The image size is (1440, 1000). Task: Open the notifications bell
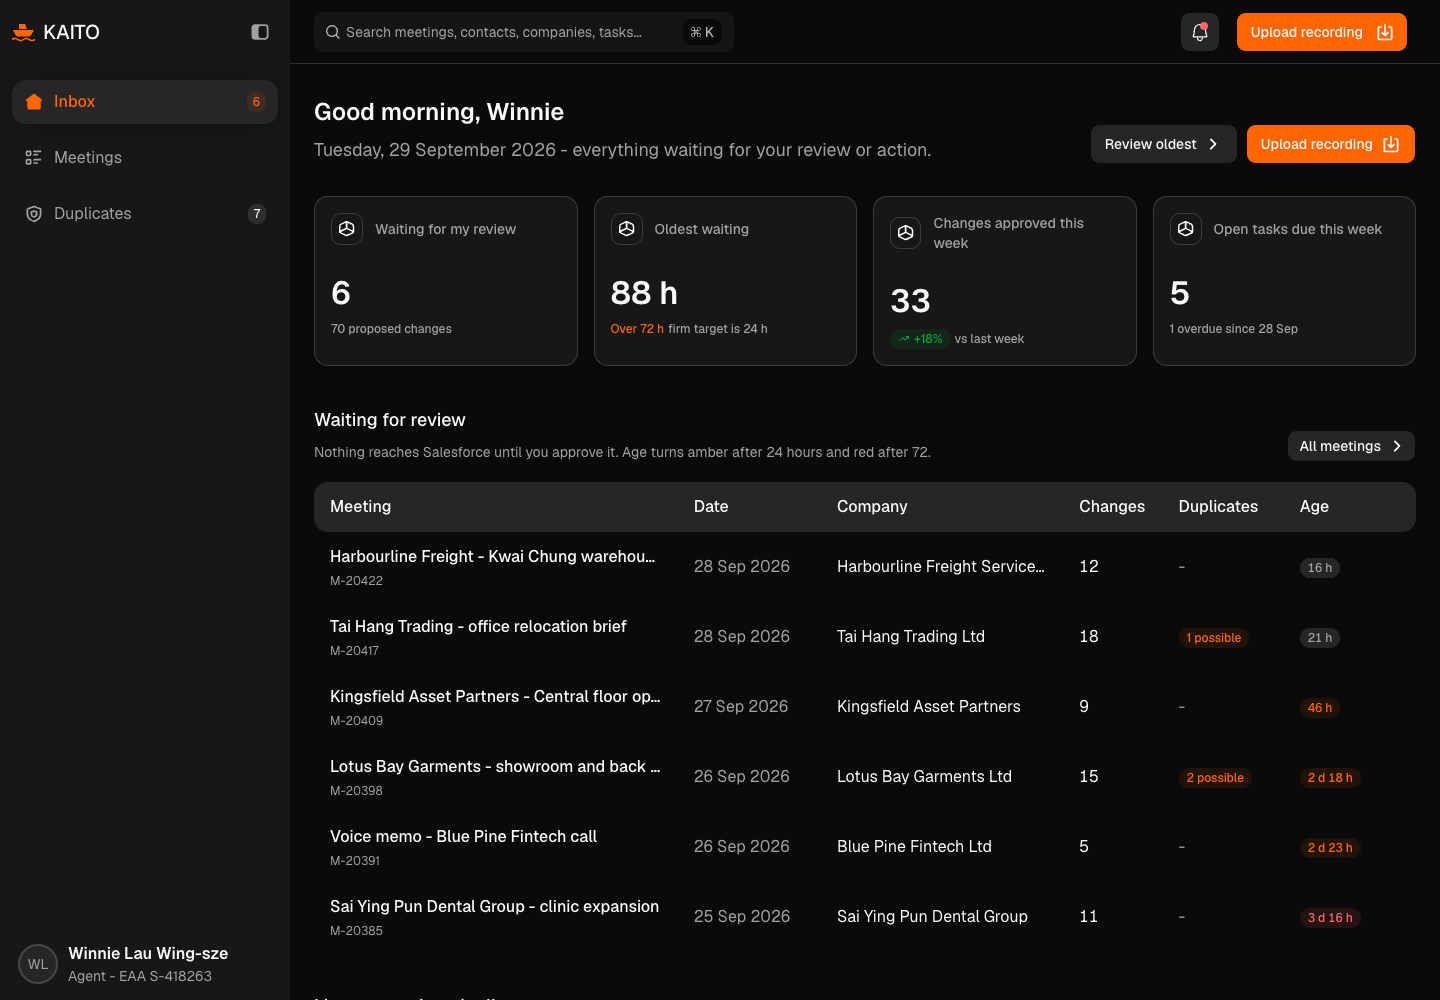pyautogui.click(x=1200, y=32)
